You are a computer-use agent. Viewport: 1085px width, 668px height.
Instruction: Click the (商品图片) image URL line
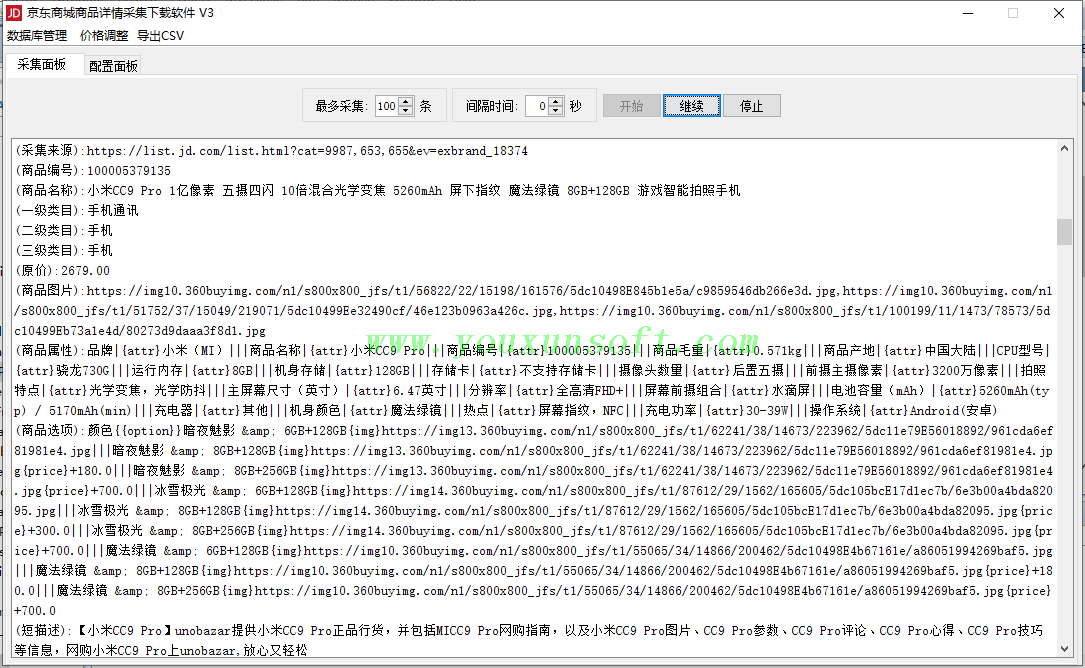click(534, 311)
